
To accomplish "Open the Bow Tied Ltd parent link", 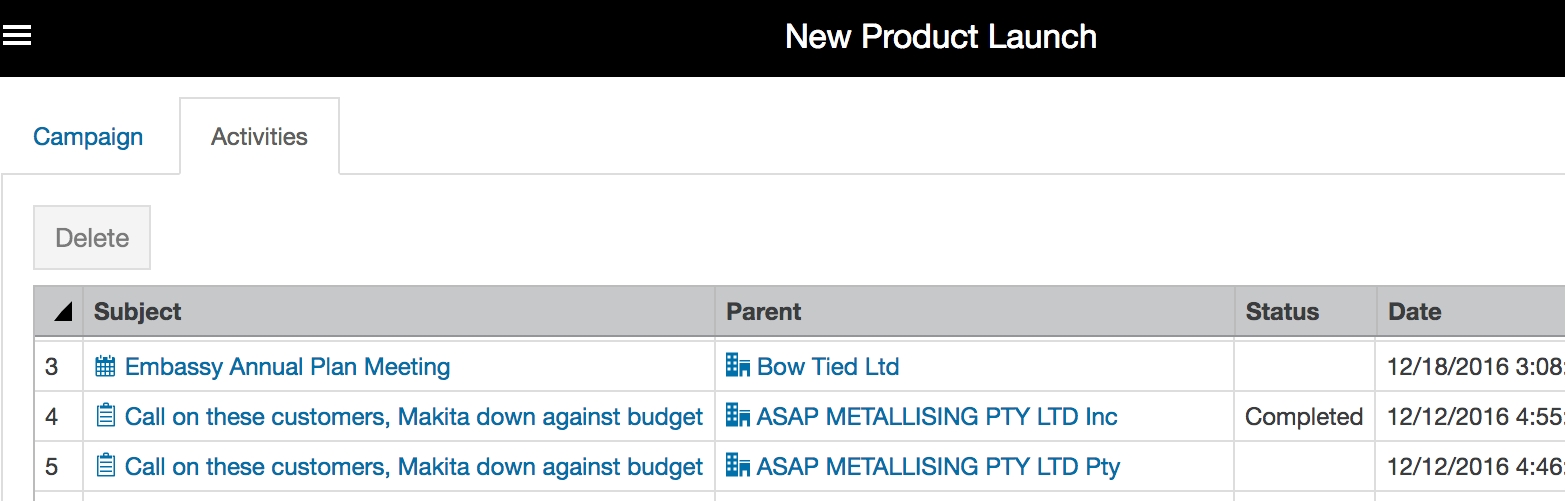I will [x=828, y=367].
